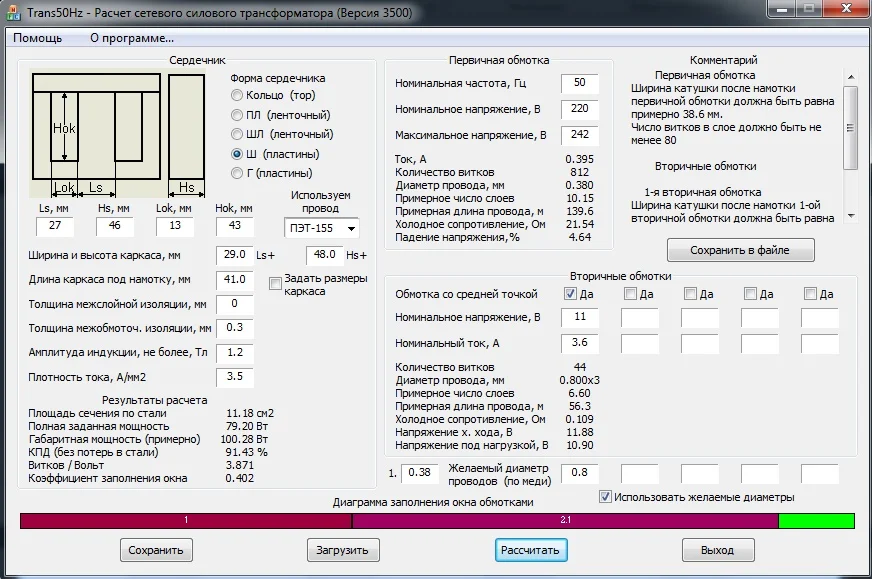Click Сохранить в файле button
Screen dimensions: 872x579
(740, 250)
